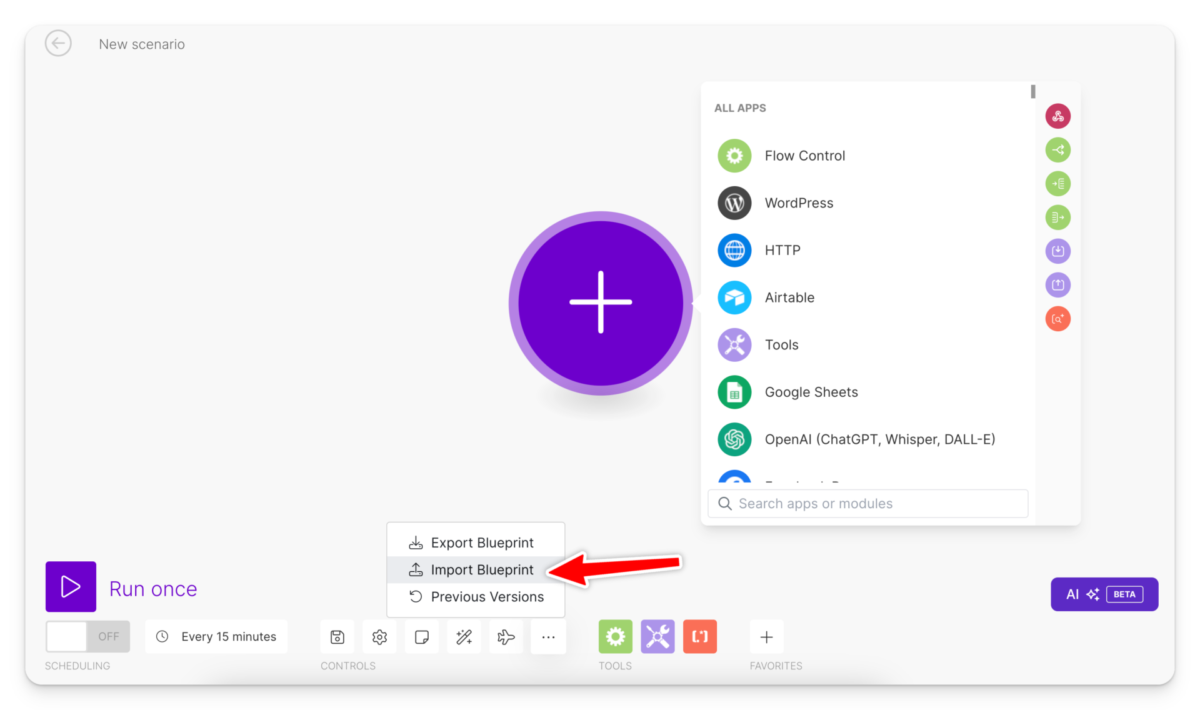Select the airplane icon in Controls
Screen dimensions: 1200x710
(505, 636)
